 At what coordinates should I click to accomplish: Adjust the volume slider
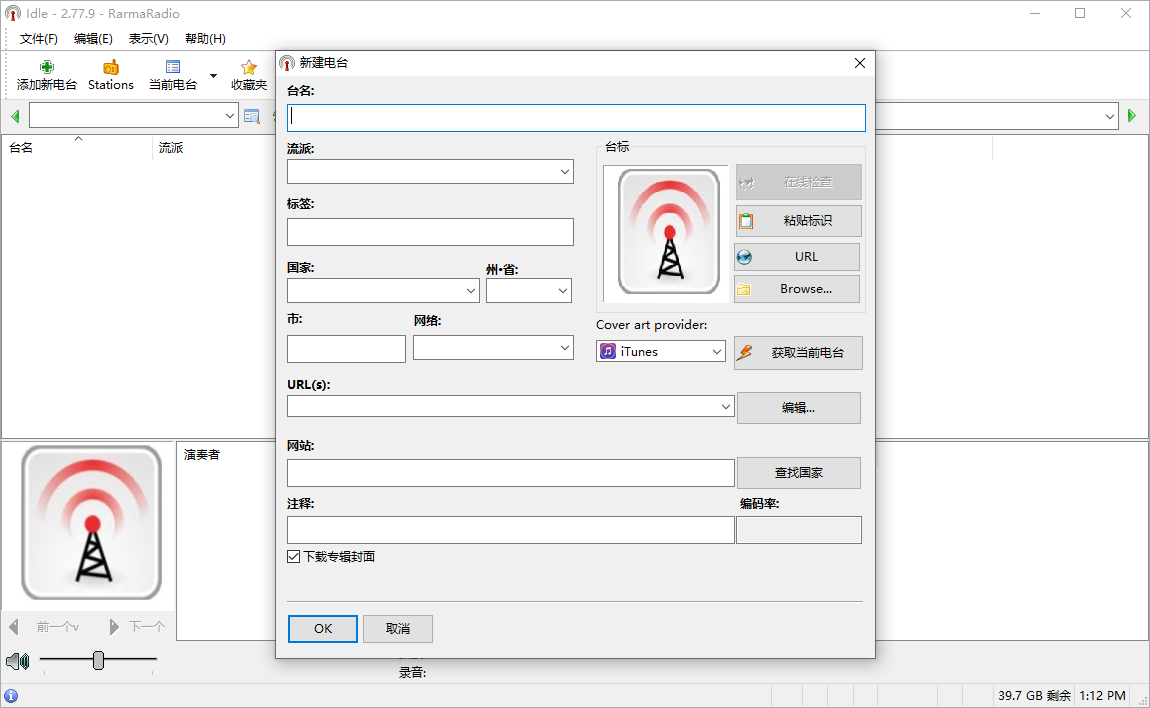tap(98, 661)
